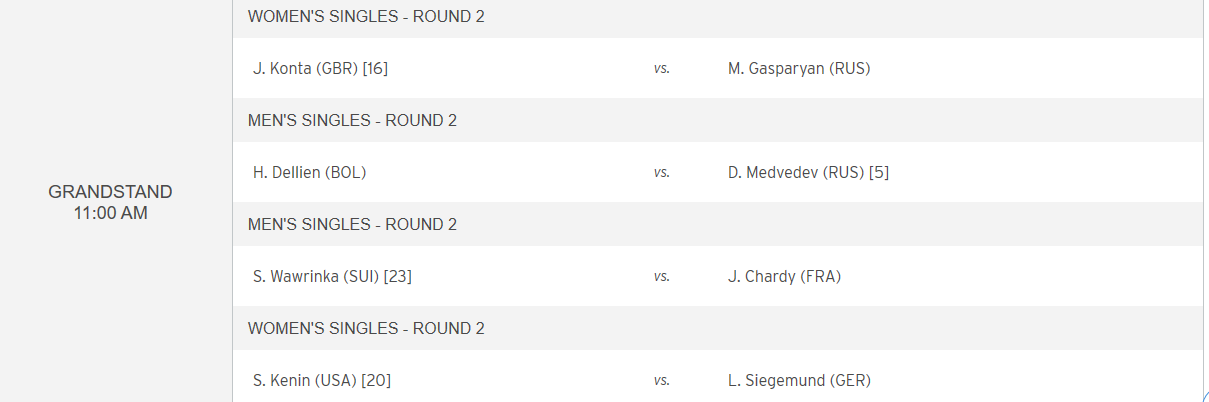Click Women's Singles header above Konta match
This screenshot has width=1209, height=402.
[366, 17]
